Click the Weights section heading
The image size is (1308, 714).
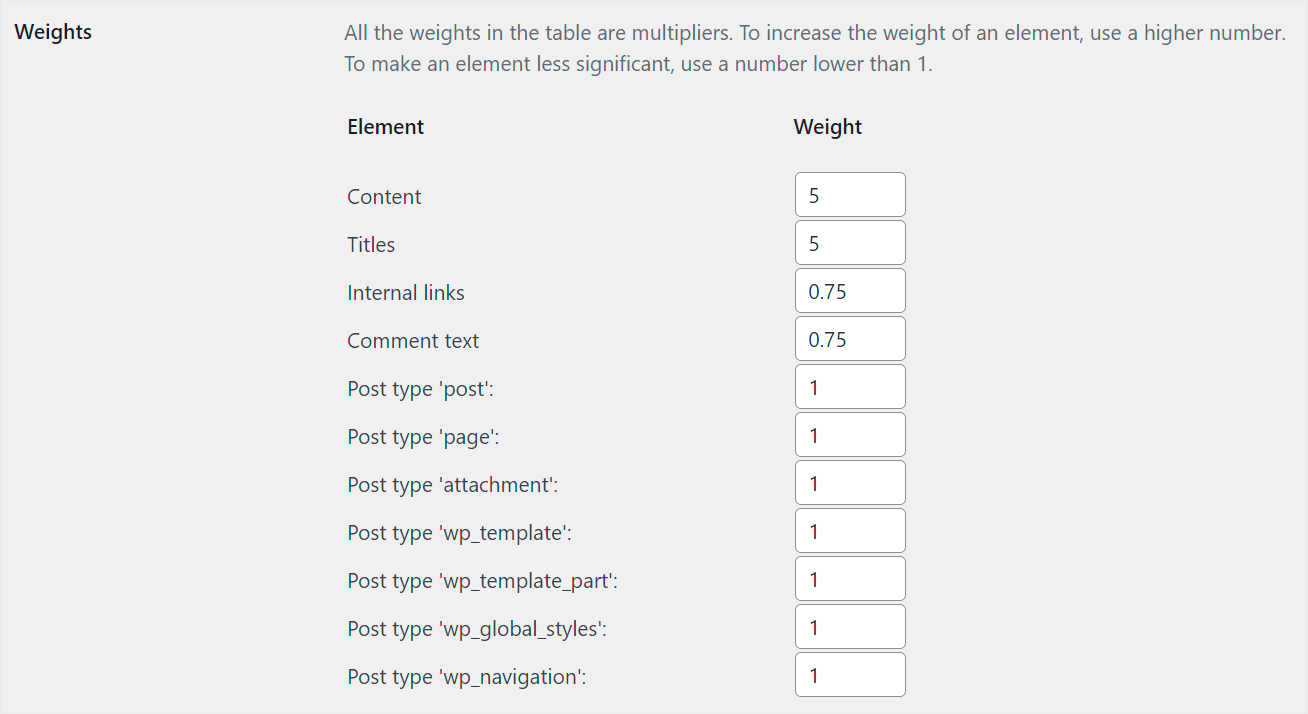click(53, 31)
